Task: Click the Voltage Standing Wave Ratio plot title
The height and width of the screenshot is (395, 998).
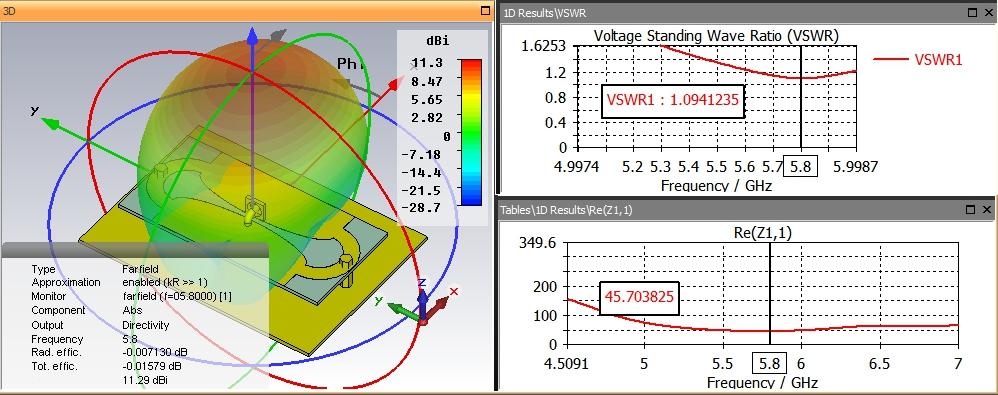Action: click(716, 36)
